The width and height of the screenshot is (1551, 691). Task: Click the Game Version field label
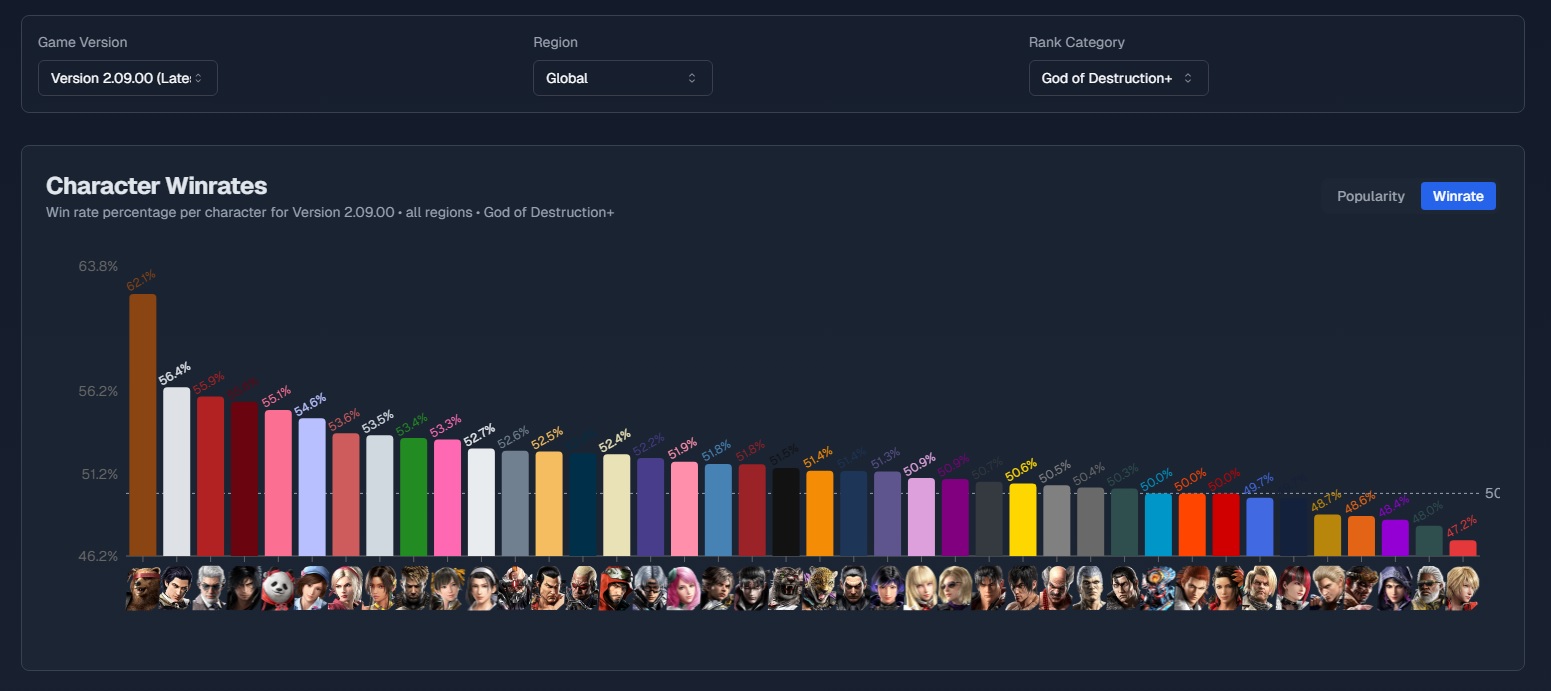[83, 42]
